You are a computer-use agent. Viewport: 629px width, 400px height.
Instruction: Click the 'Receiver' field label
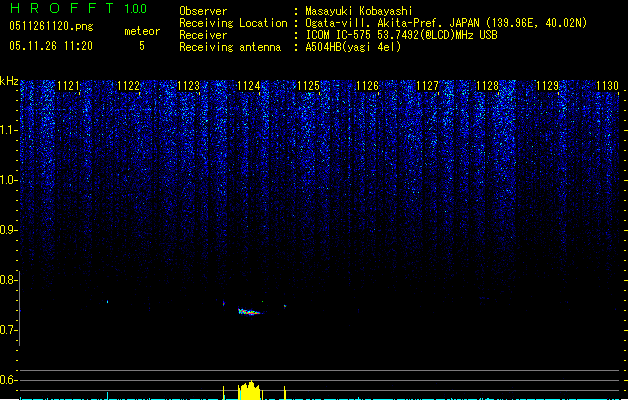pyautogui.click(x=203, y=35)
